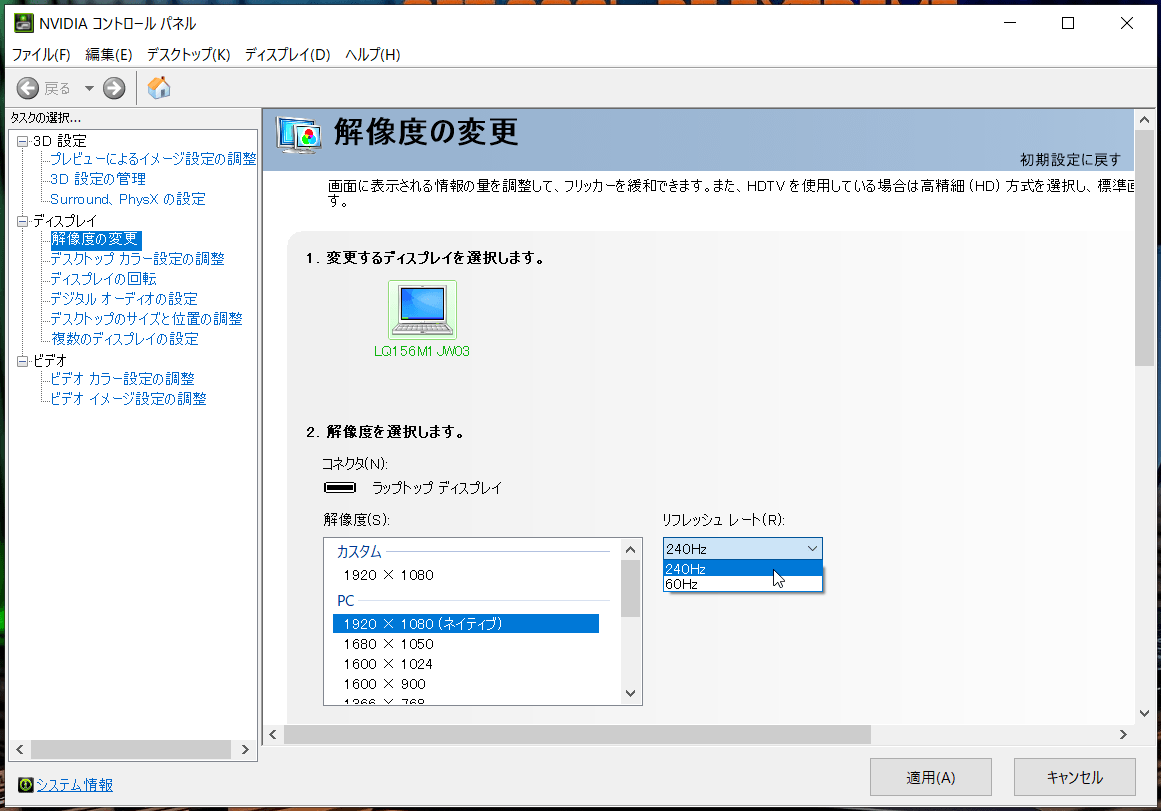Click the main panel vertical scrollbar thumb

click(1144, 248)
